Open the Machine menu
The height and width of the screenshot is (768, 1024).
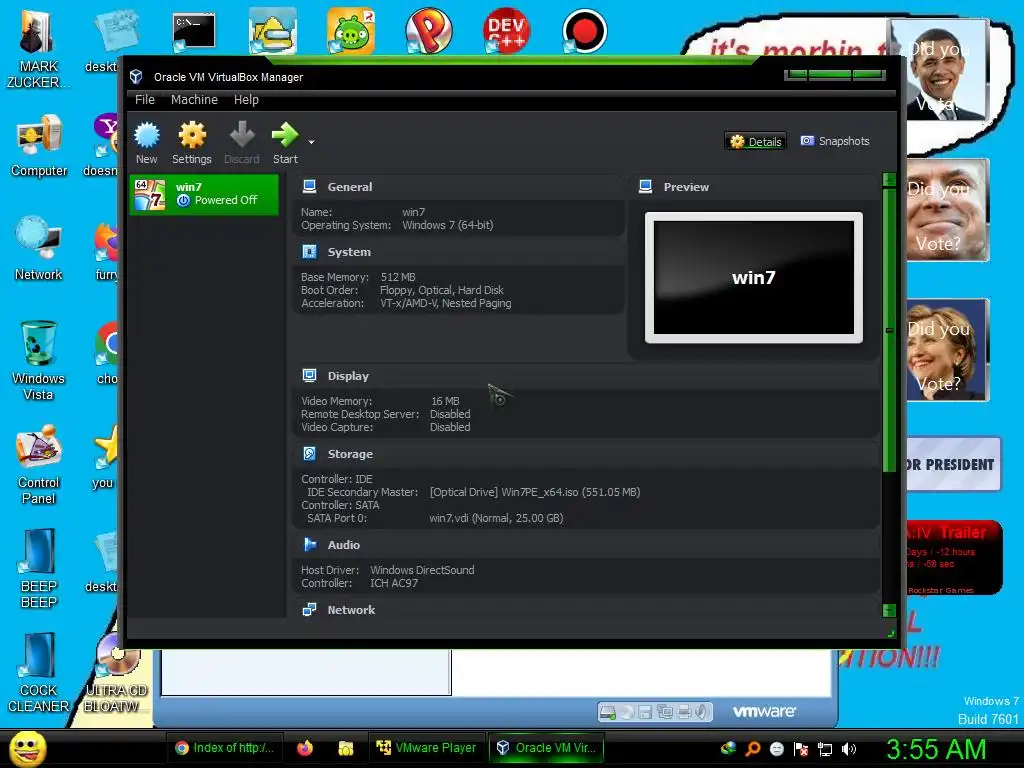point(194,99)
